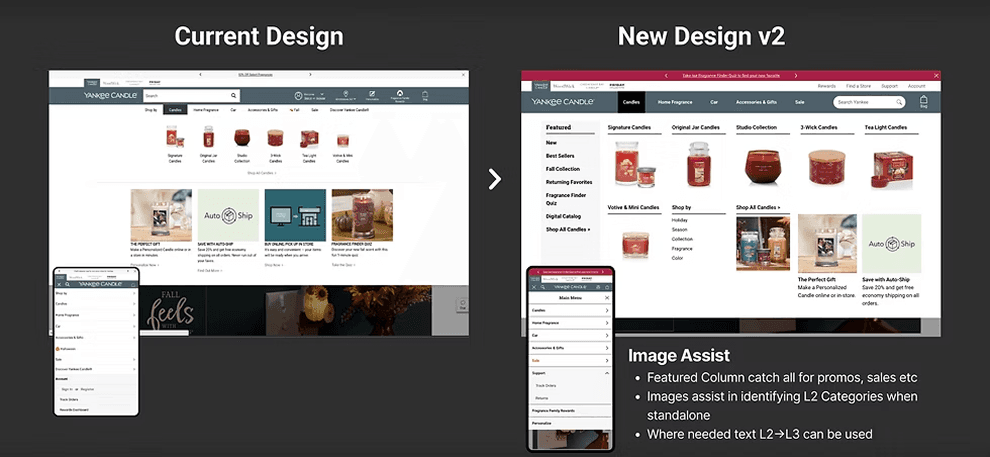Image resolution: width=990 pixels, height=457 pixels.
Task: Select Candles tab in New Design nav bar
Action: [631, 102]
